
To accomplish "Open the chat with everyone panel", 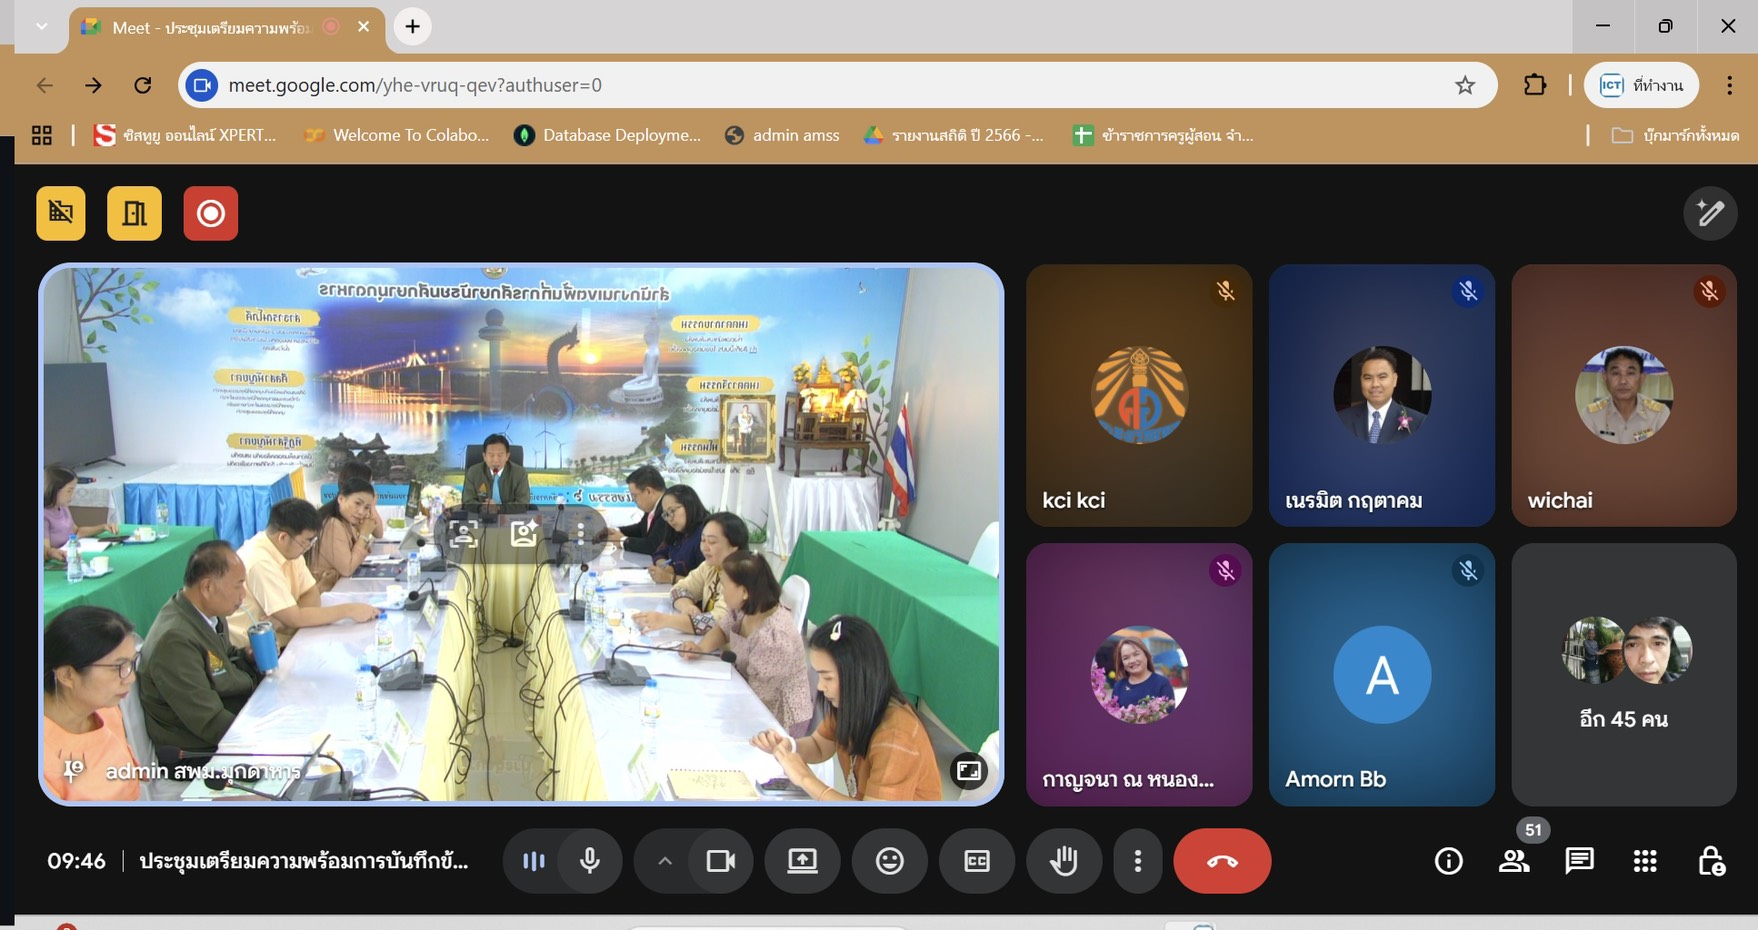I will pos(1579,861).
